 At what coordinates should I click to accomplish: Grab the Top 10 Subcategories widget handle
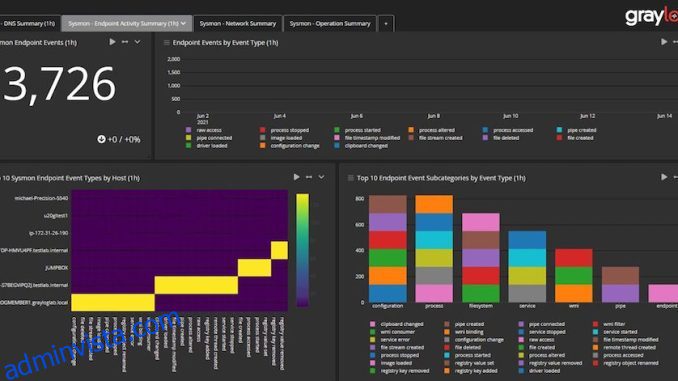tap(351, 178)
